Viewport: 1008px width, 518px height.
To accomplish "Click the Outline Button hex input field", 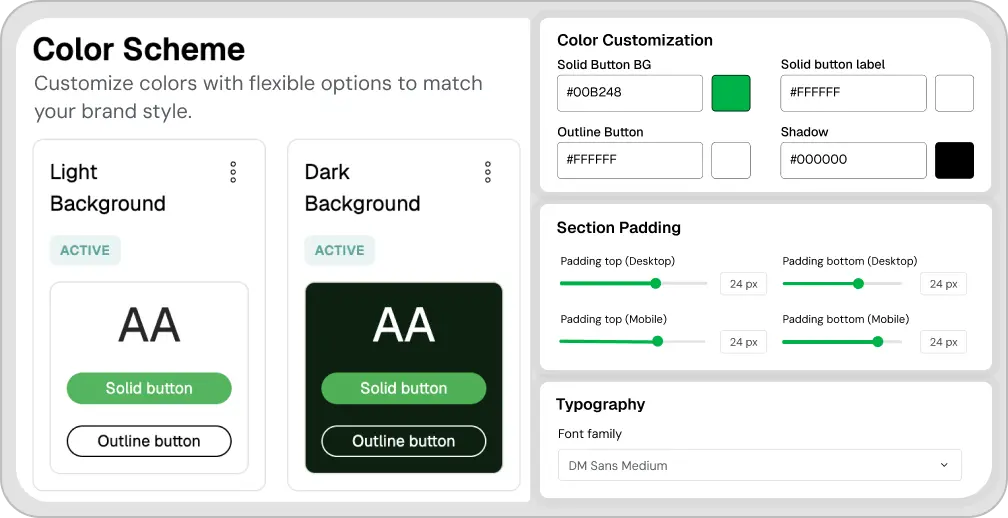I will pyautogui.click(x=630, y=160).
